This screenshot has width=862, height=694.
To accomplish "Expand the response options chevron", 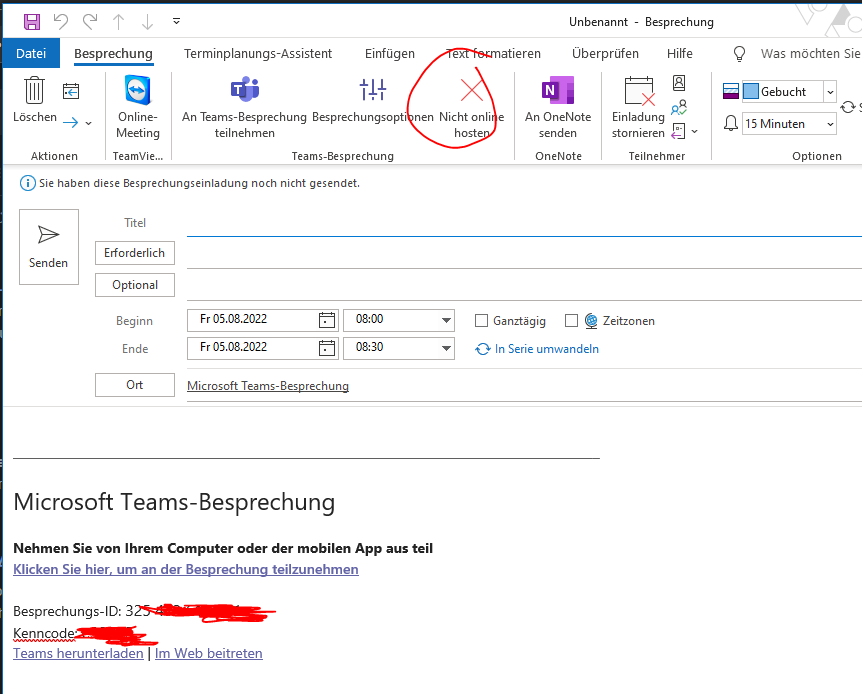I will (x=695, y=131).
